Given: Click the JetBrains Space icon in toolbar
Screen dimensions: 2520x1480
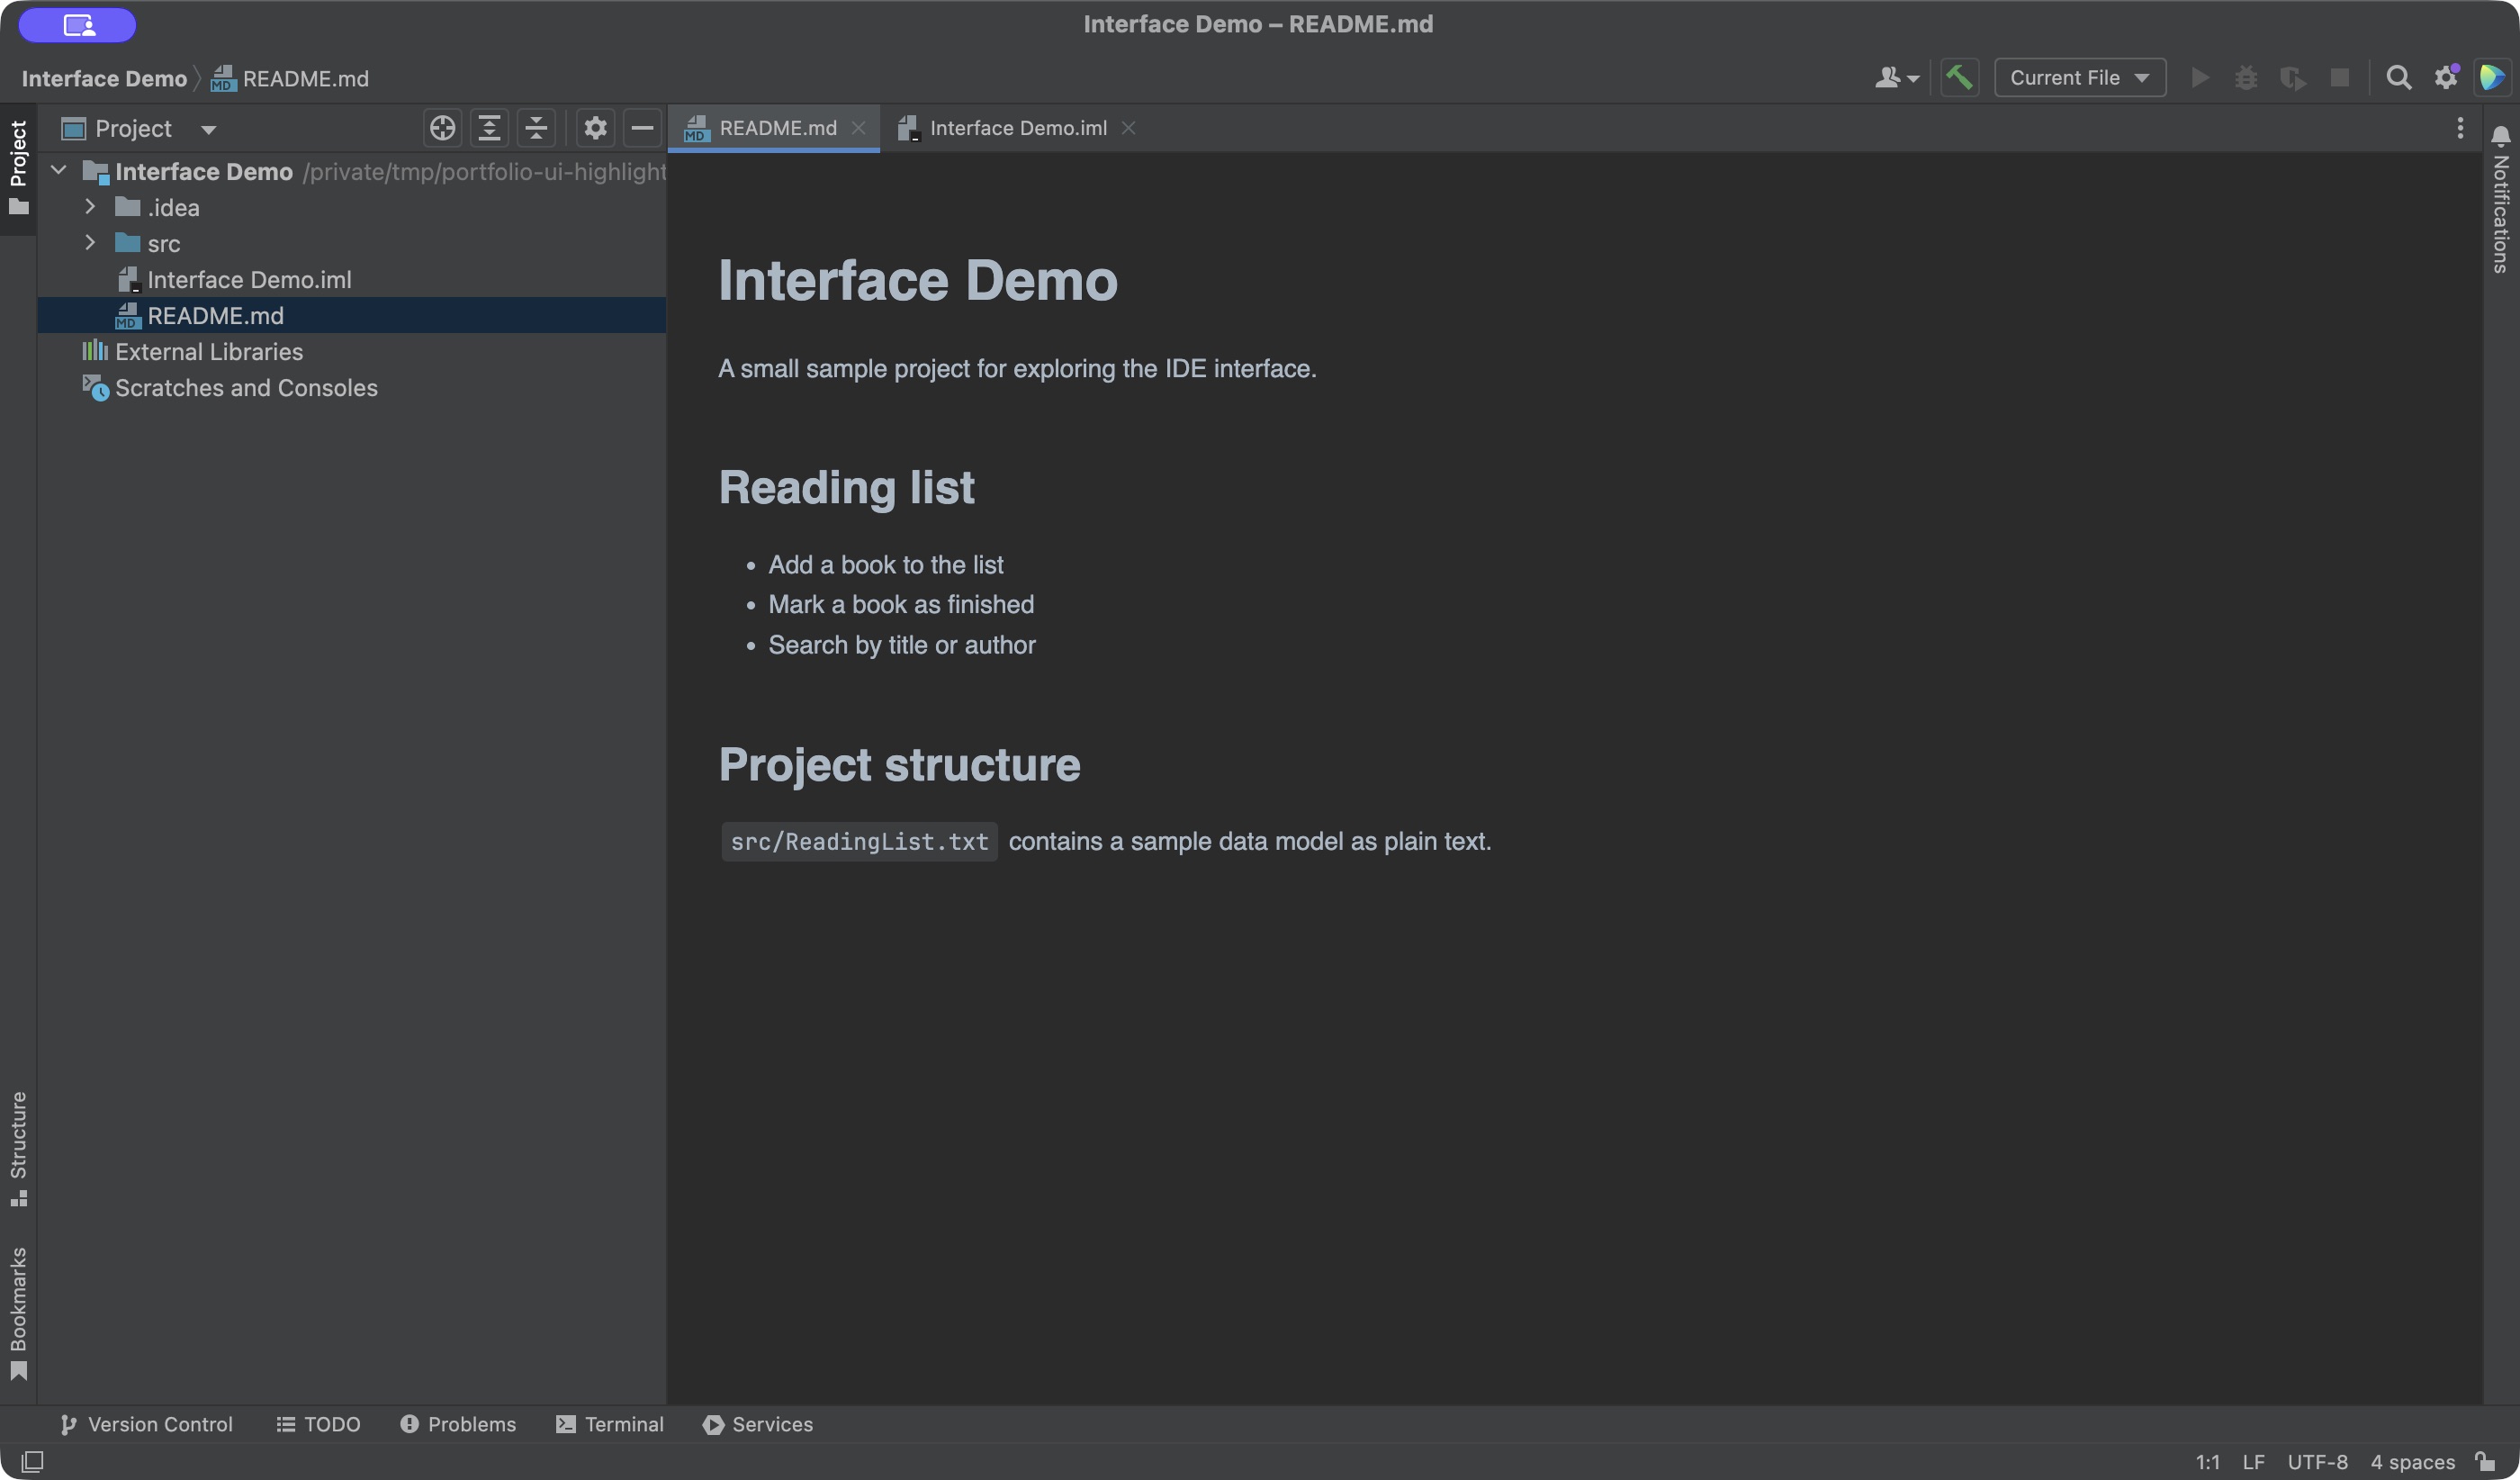Looking at the screenshot, I should (x=2492, y=78).
